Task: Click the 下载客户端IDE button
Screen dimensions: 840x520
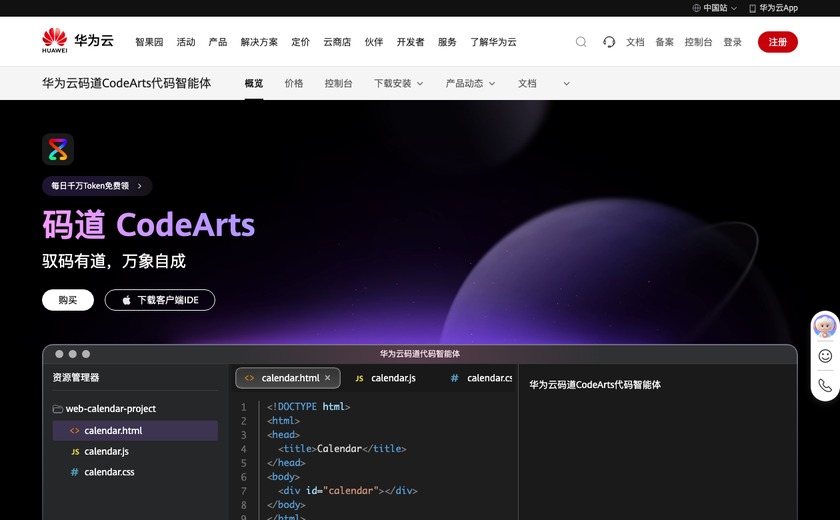Action: 160,300
